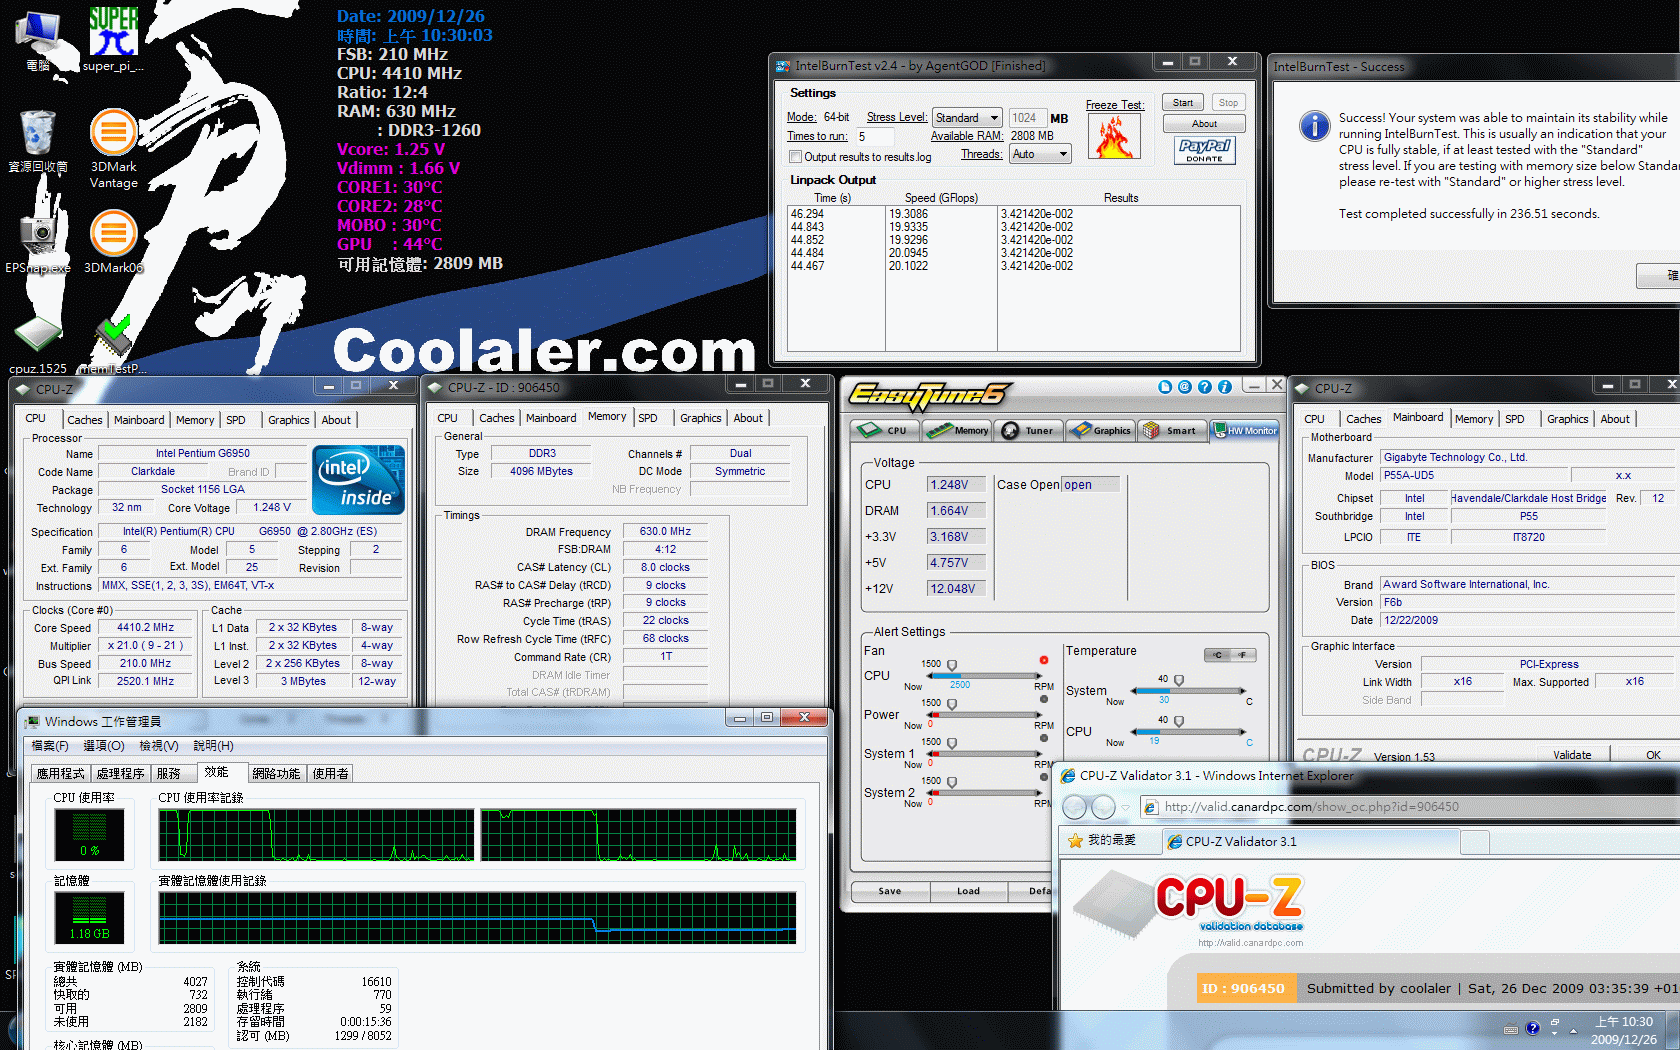Viewport: 1680px width, 1050px height.
Task: Open the SPD tab in CPU-Z ID 906450 window
Action: pyautogui.click(x=648, y=418)
